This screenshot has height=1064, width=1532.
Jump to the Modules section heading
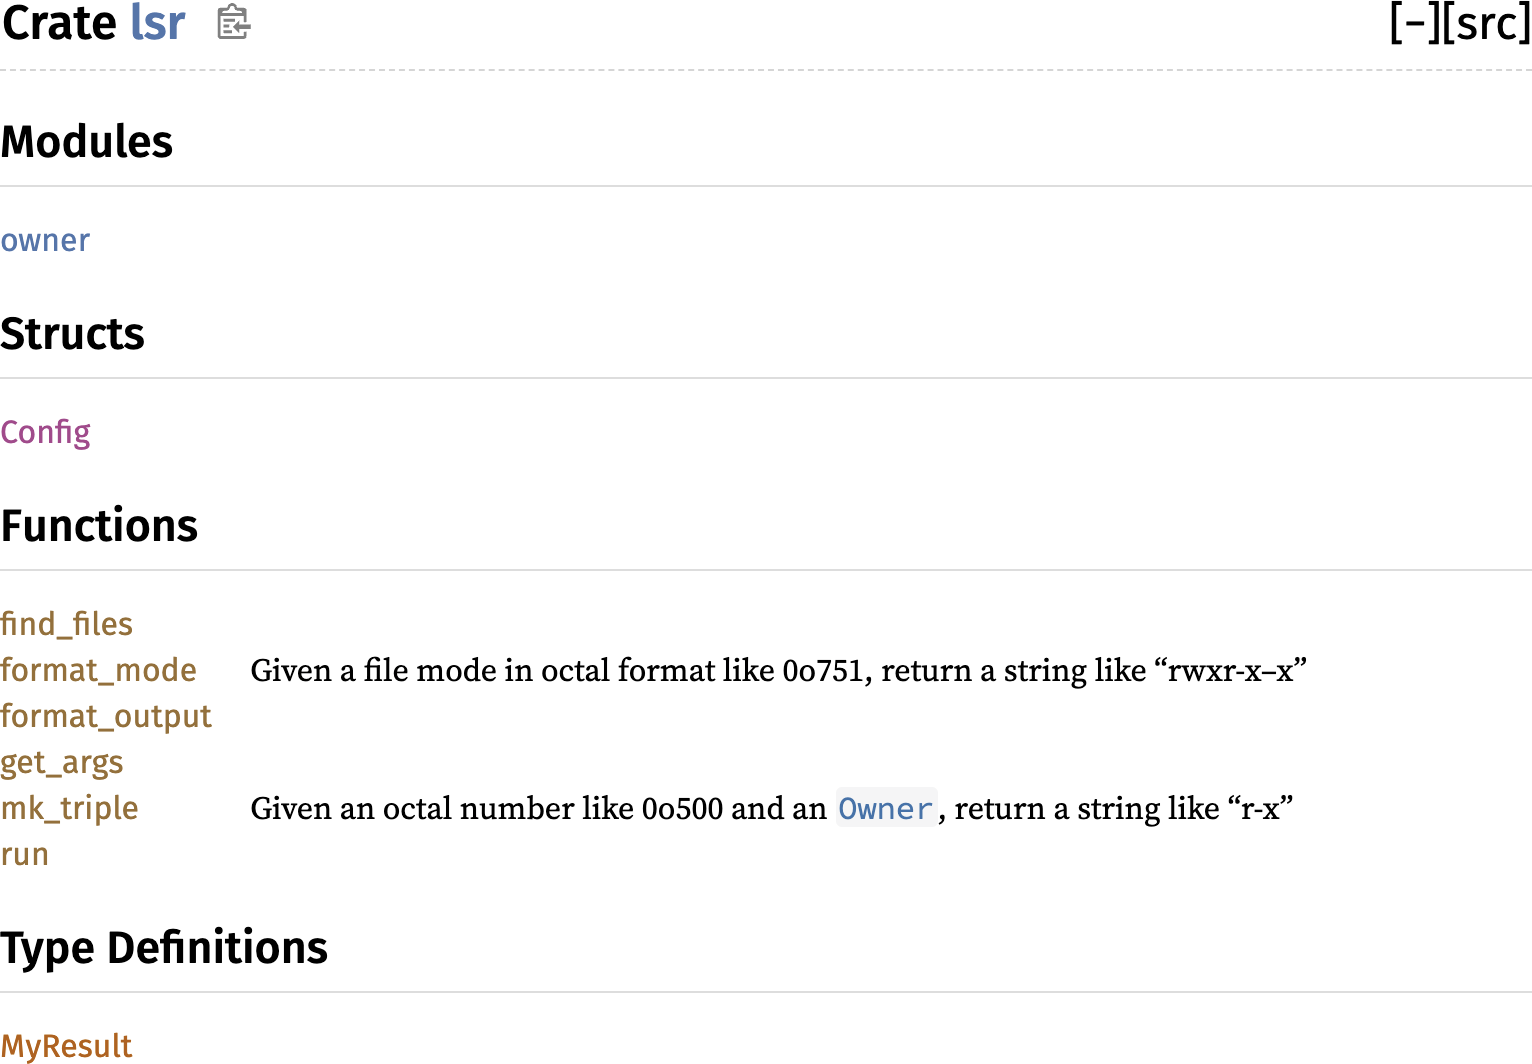pyautogui.click(x=86, y=142)
